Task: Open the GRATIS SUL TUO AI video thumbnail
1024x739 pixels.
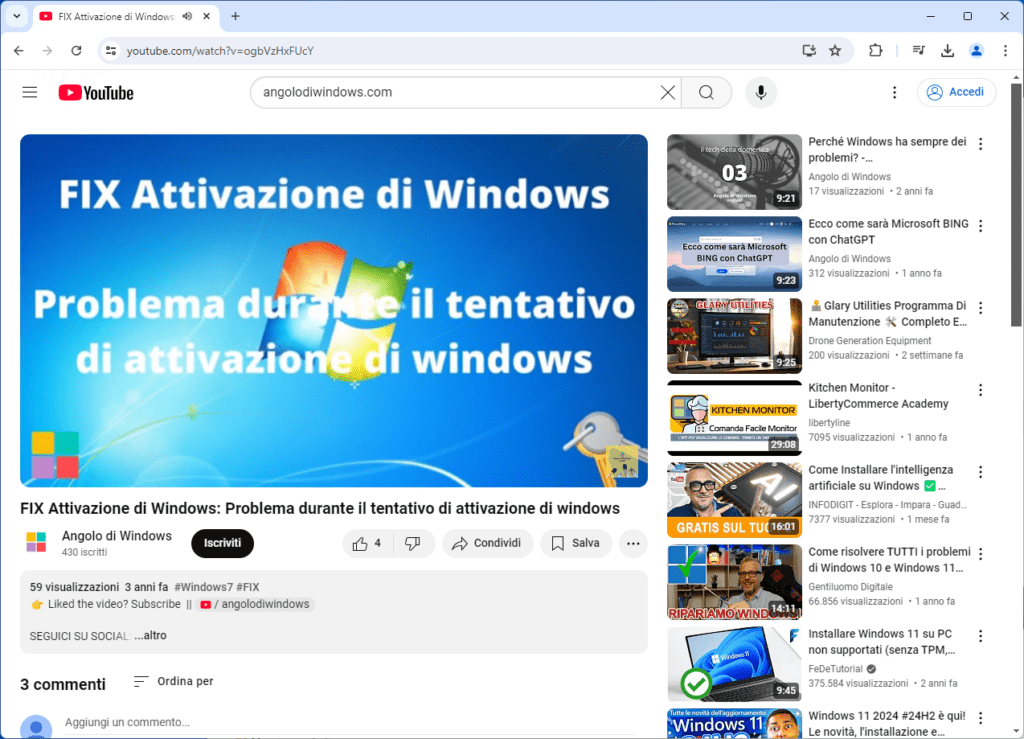Action: click(x=734, y=500)
